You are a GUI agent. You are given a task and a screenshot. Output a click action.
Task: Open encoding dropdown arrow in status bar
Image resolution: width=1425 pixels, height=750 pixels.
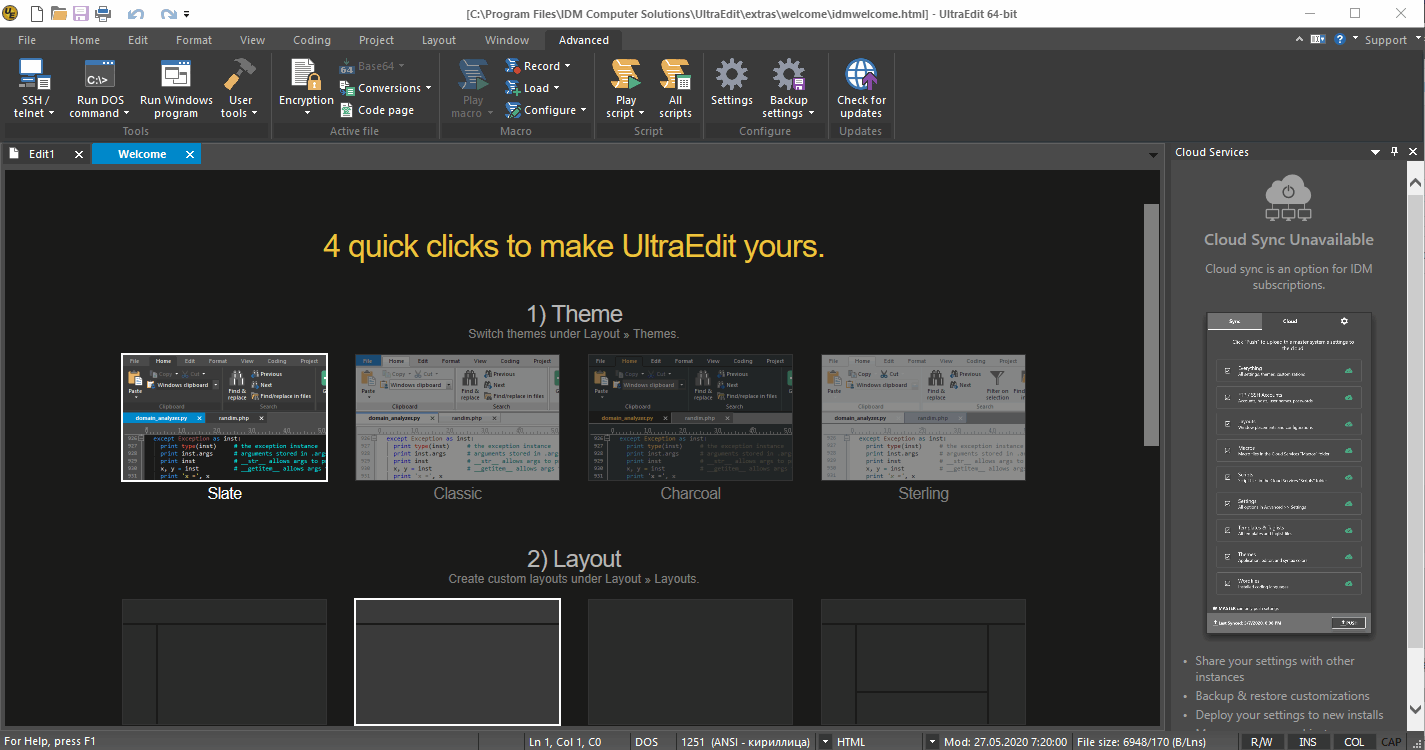825,742
